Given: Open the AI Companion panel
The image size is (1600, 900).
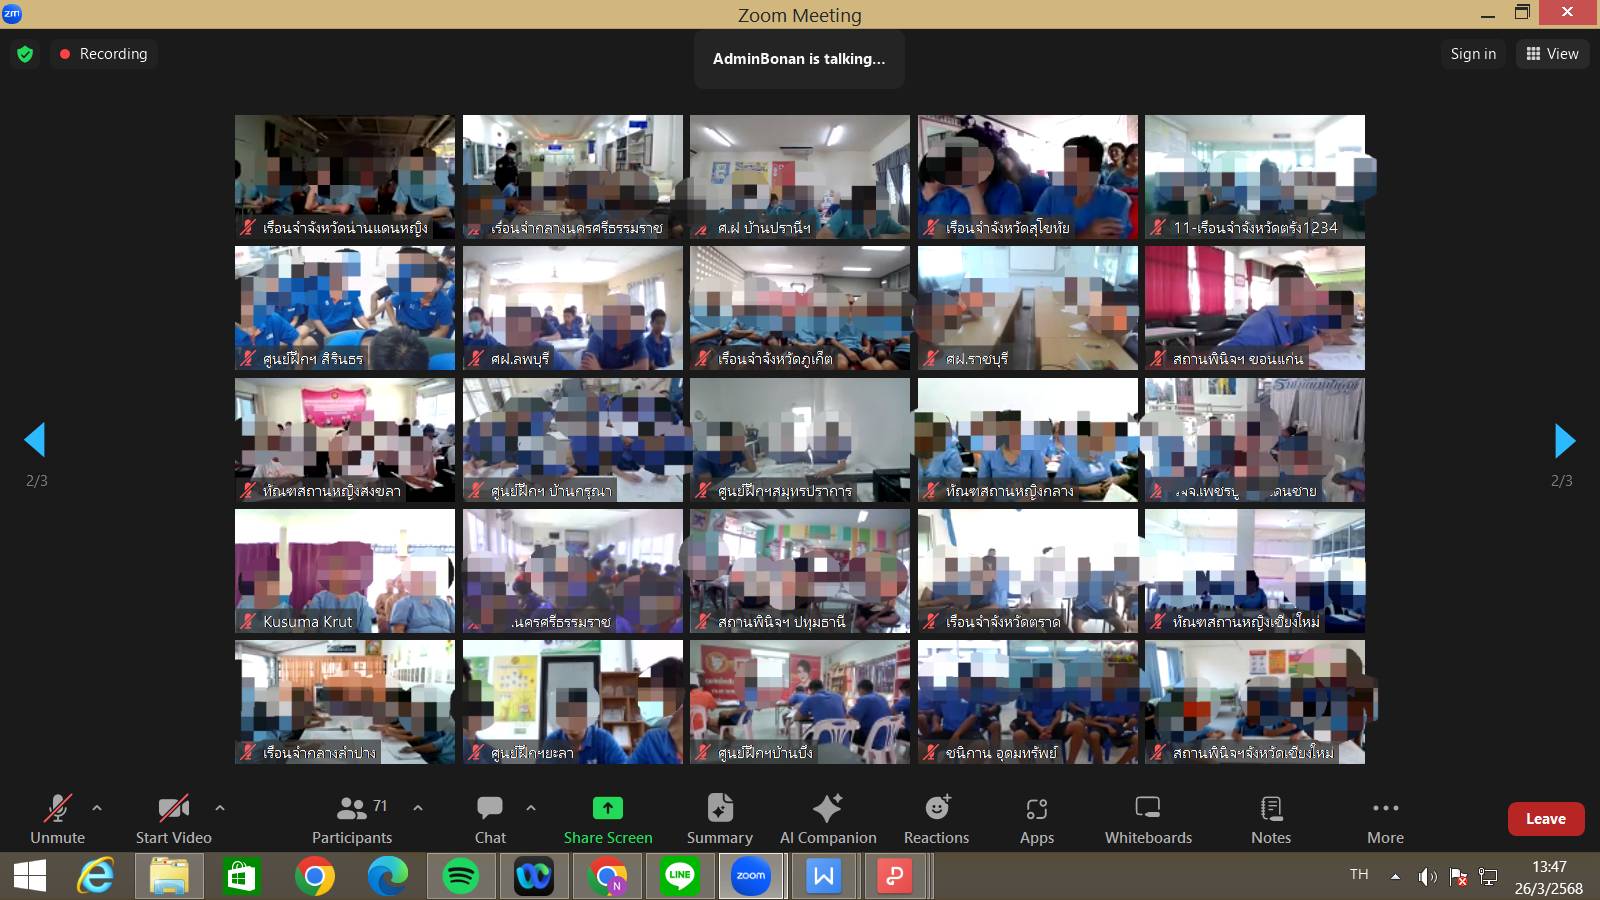Looking at the screenshot, I should pyautogui.click(x=827, y=819).
